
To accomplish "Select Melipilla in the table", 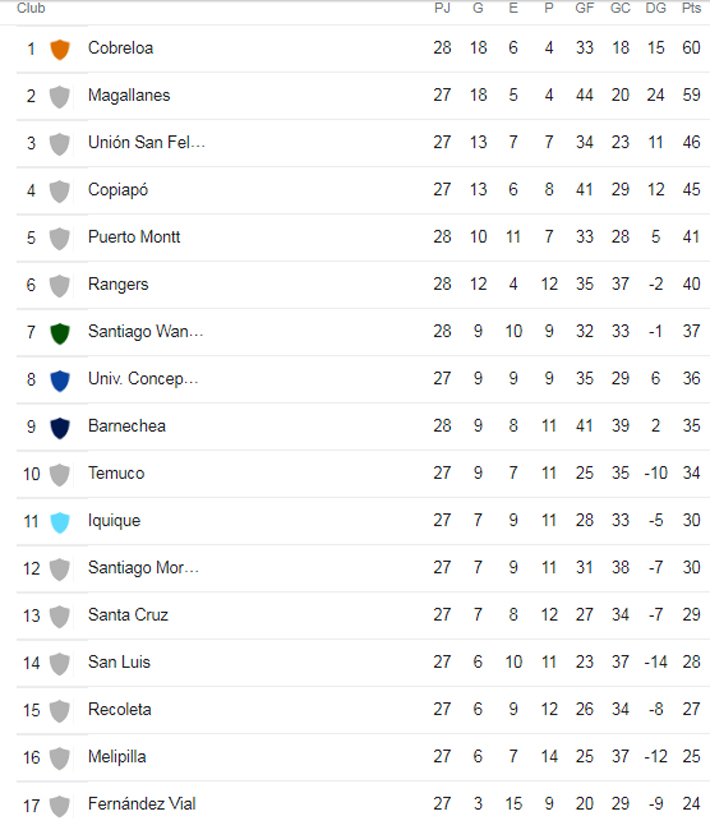I will [117, 757].
